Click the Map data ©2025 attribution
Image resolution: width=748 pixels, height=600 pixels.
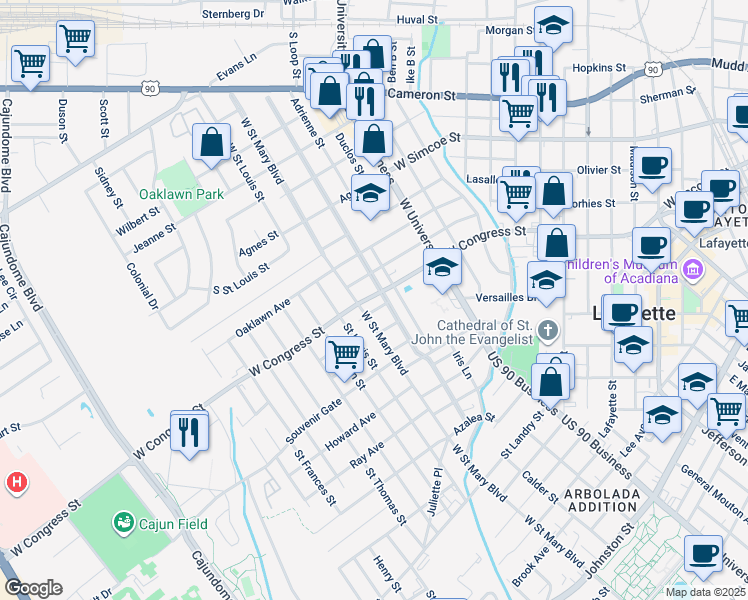(705, 592)
